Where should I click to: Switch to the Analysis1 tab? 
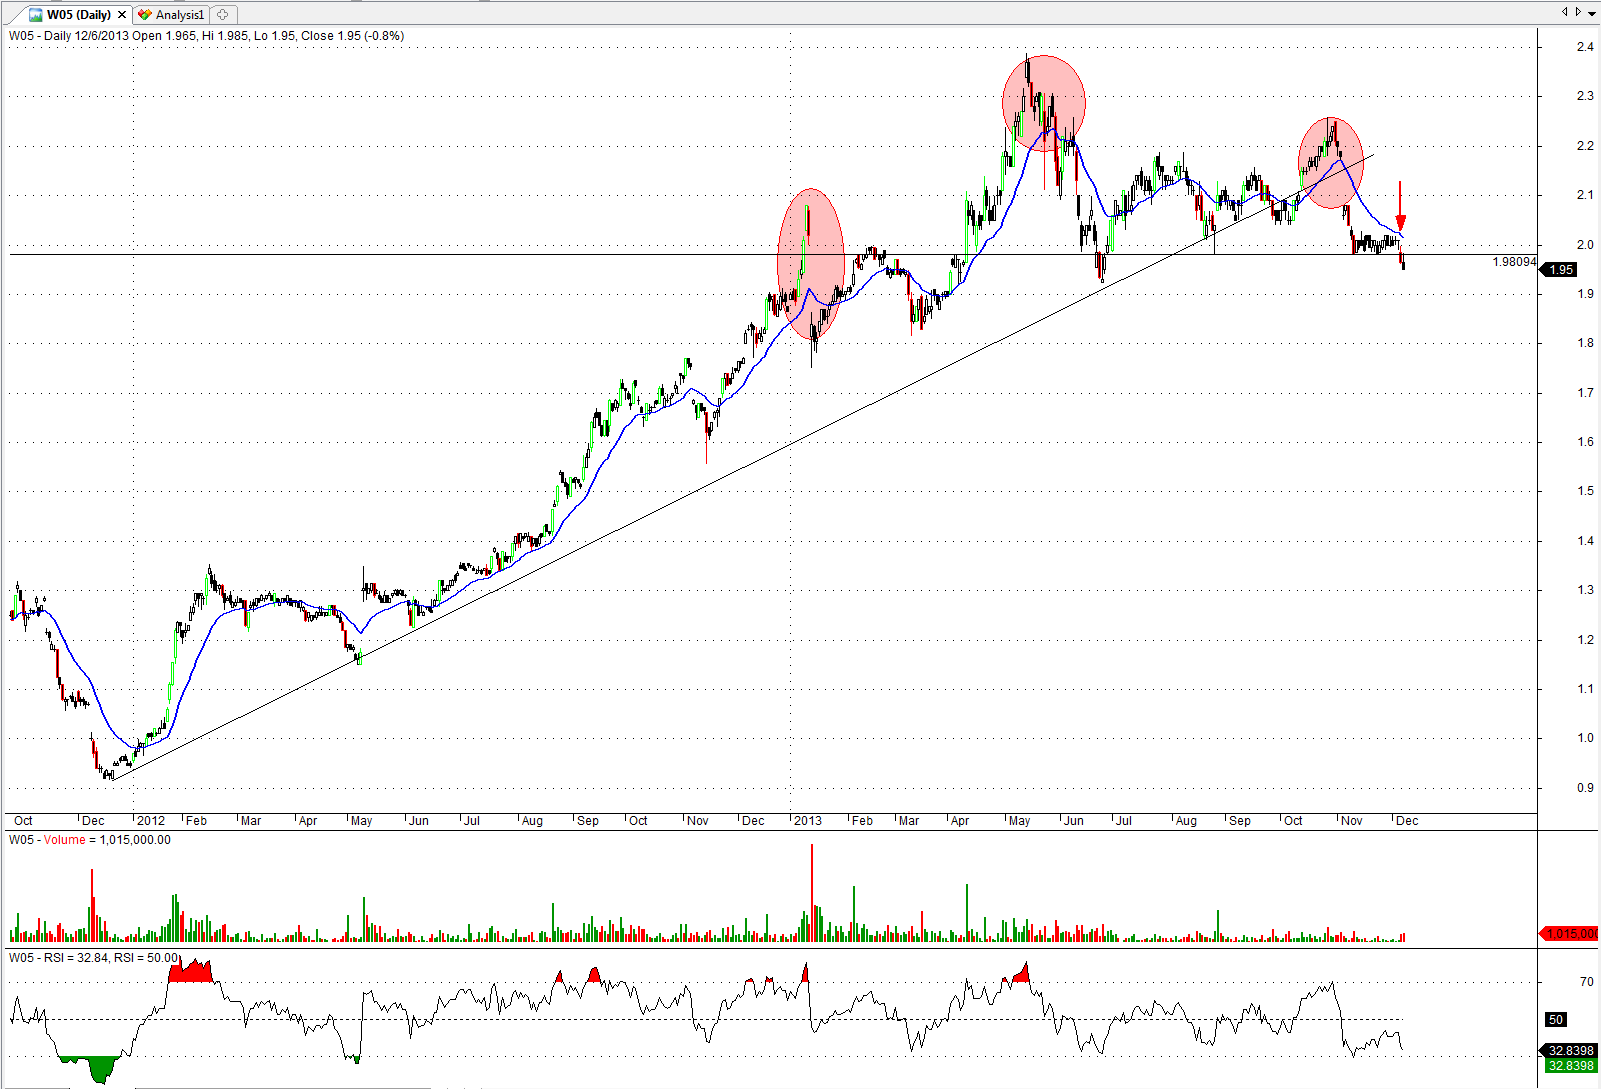tap(179, 15)
